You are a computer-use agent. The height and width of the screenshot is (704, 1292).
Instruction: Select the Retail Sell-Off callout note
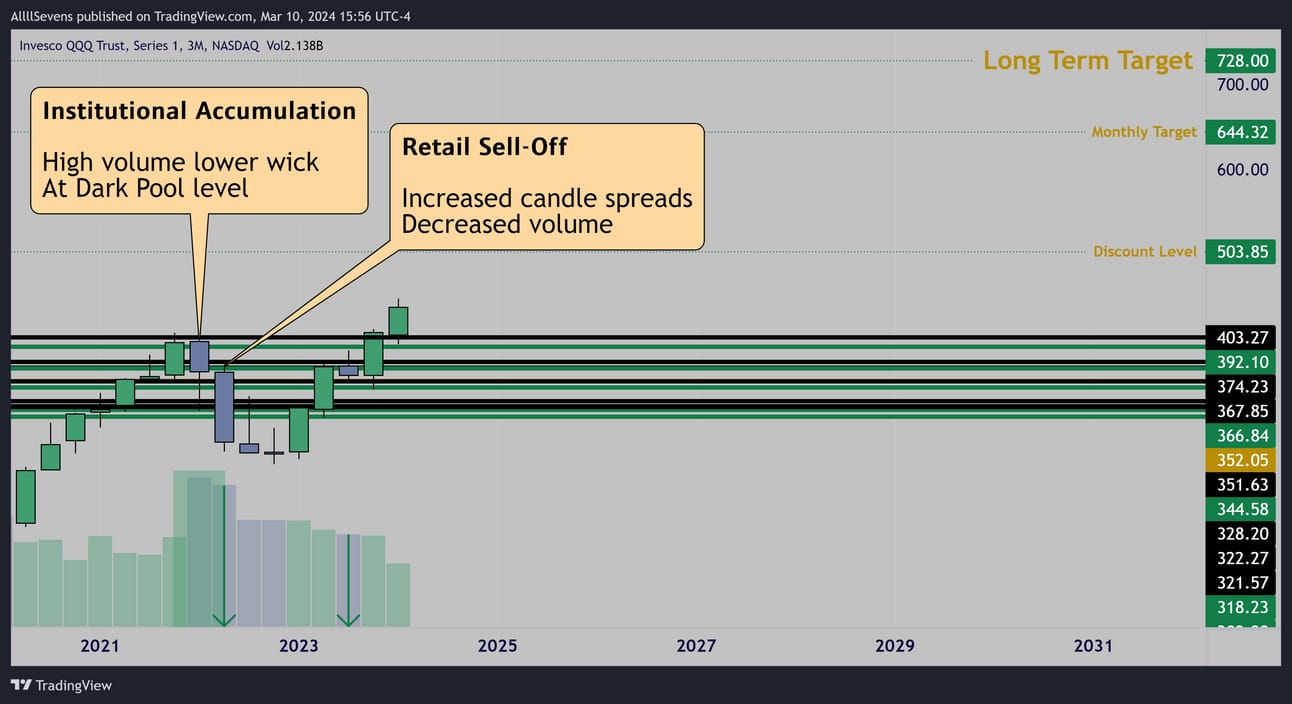[x=547, y=186]
